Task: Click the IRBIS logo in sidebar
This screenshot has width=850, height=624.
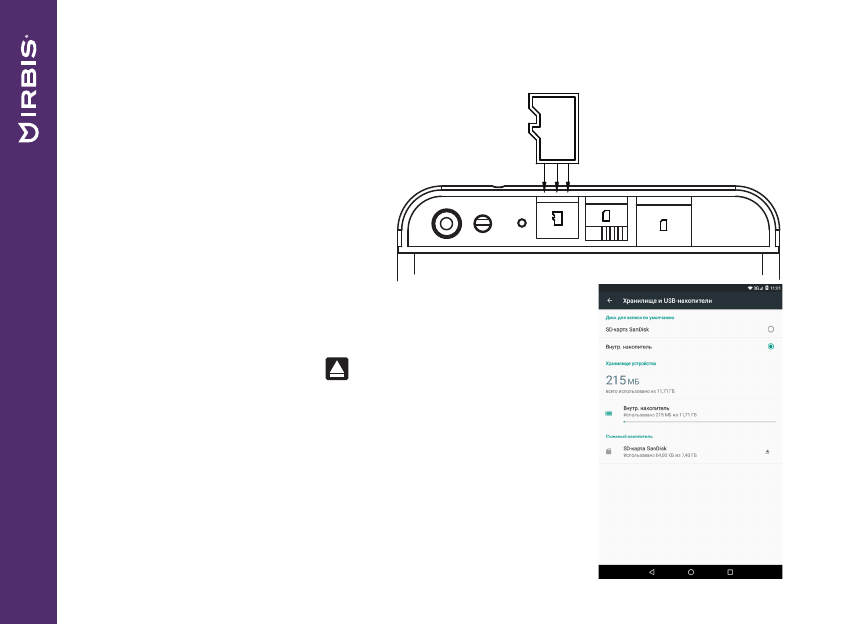Action: [x=29, y=91]
